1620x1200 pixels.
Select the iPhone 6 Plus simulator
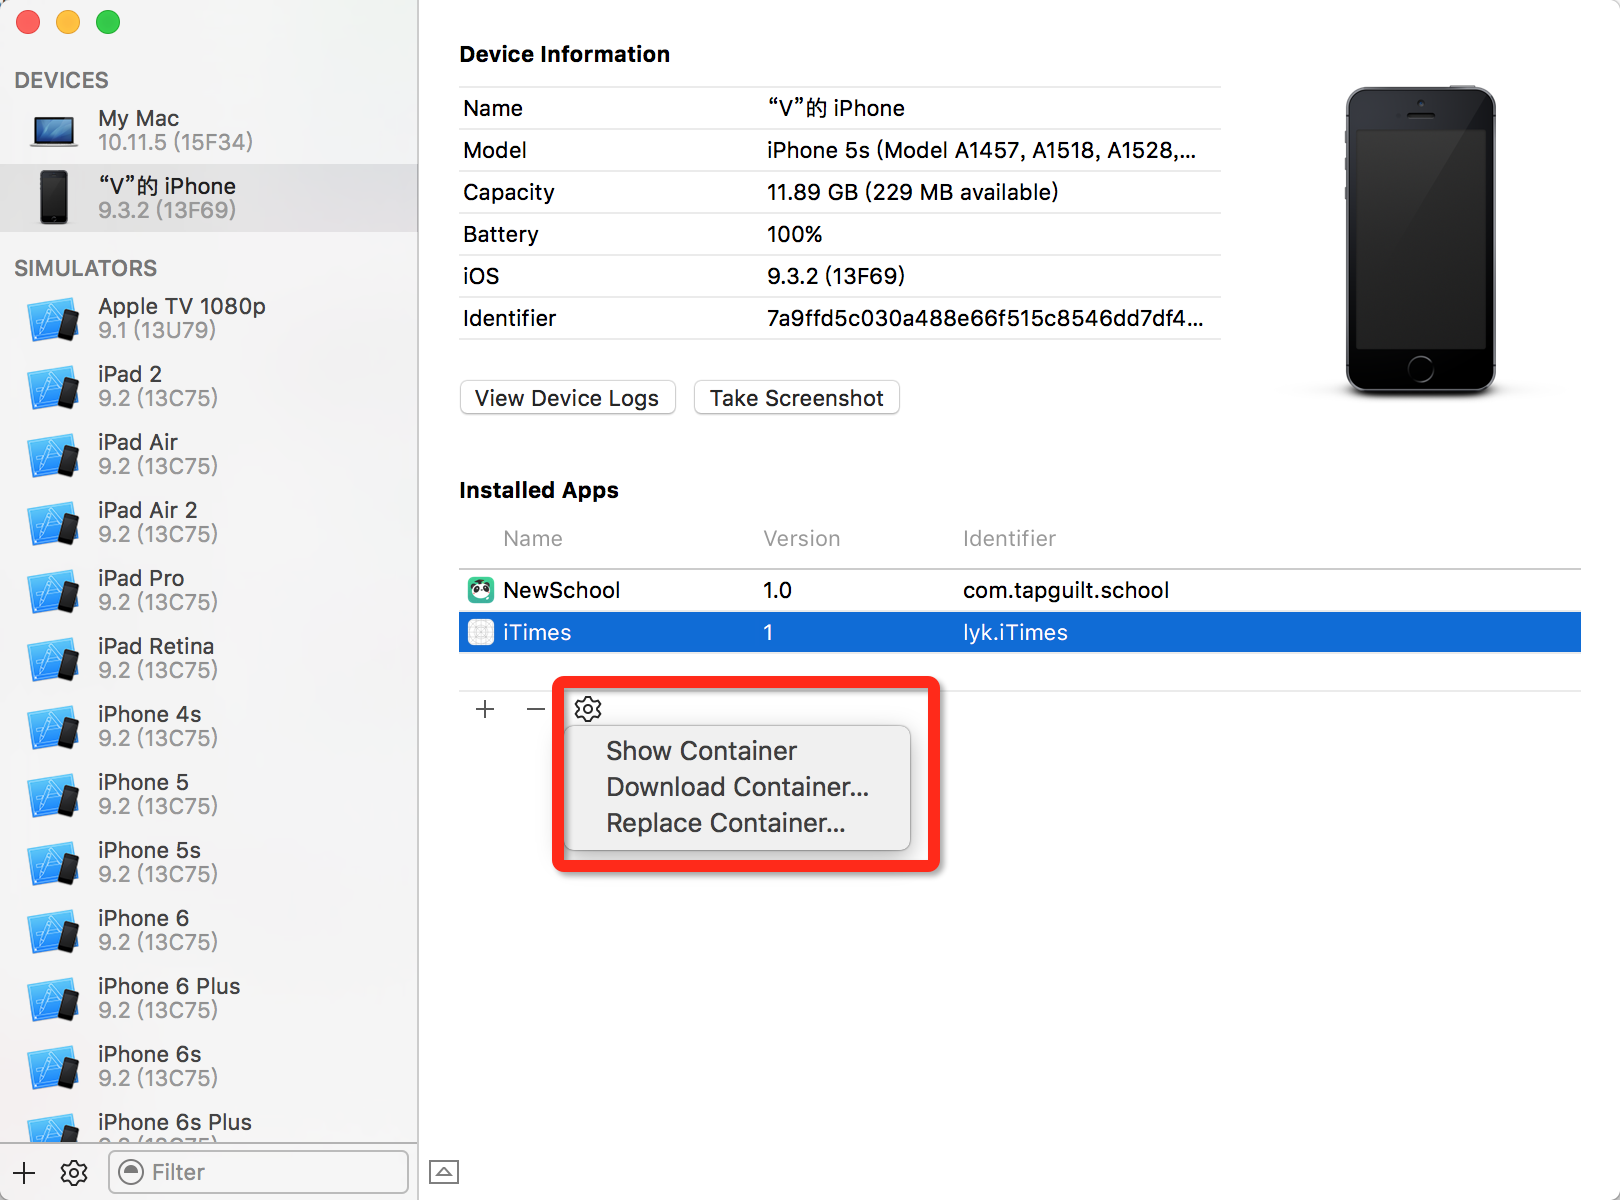coord(168,998)
